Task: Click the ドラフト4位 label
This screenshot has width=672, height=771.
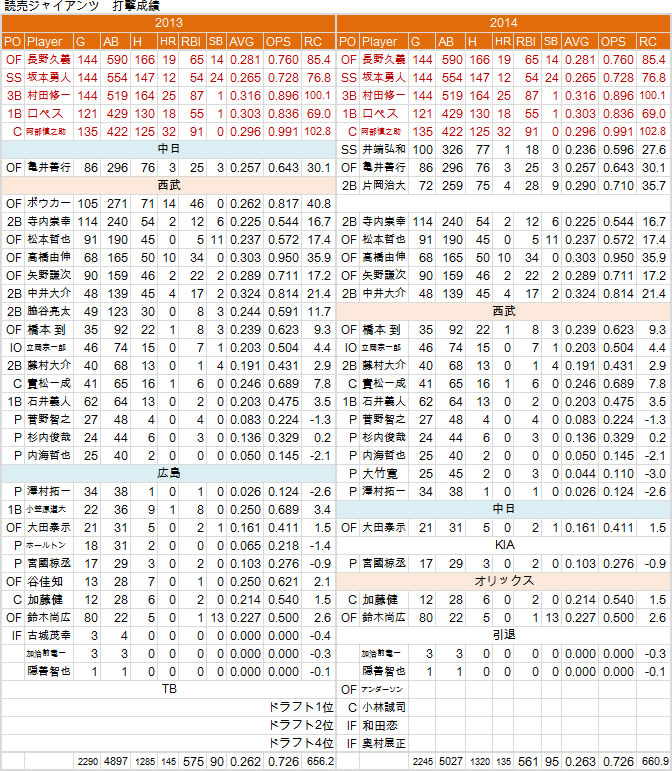Action: [x=301, y=743]
